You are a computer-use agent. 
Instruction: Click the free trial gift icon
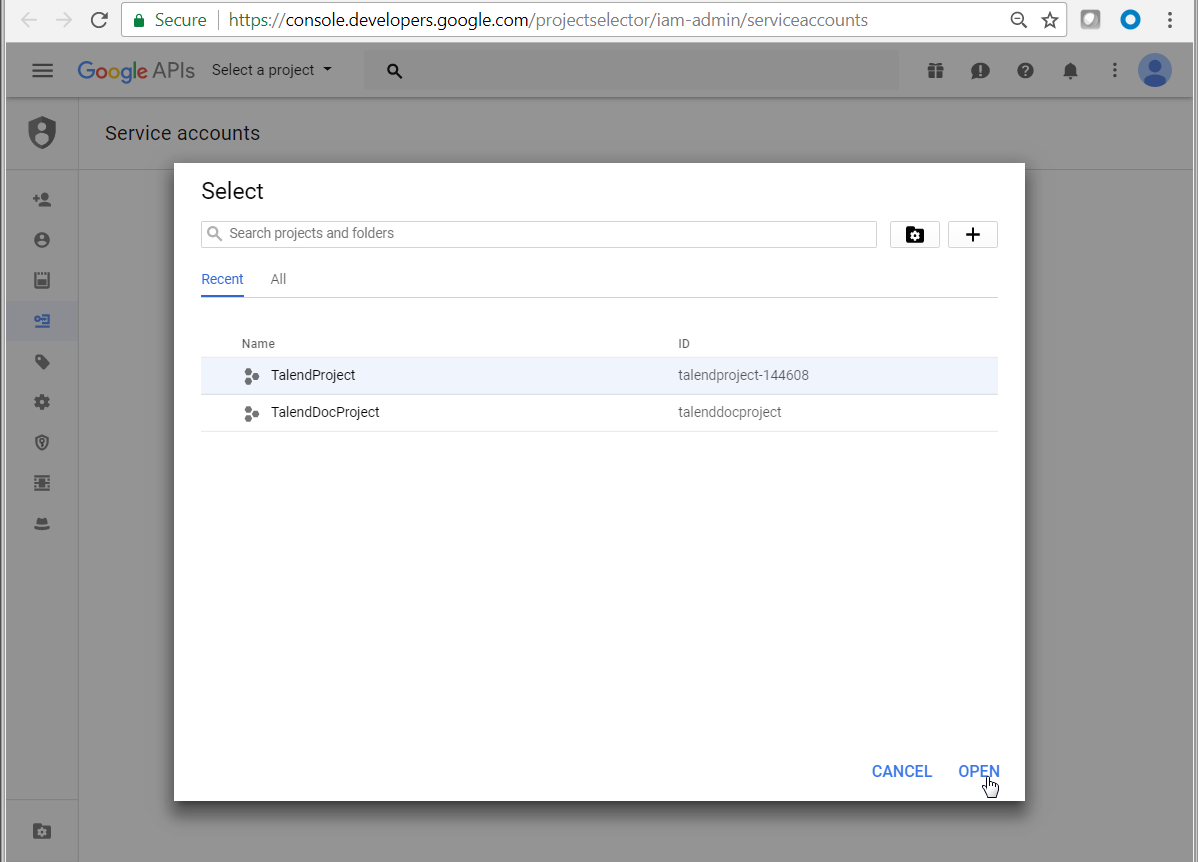point(935,70)
